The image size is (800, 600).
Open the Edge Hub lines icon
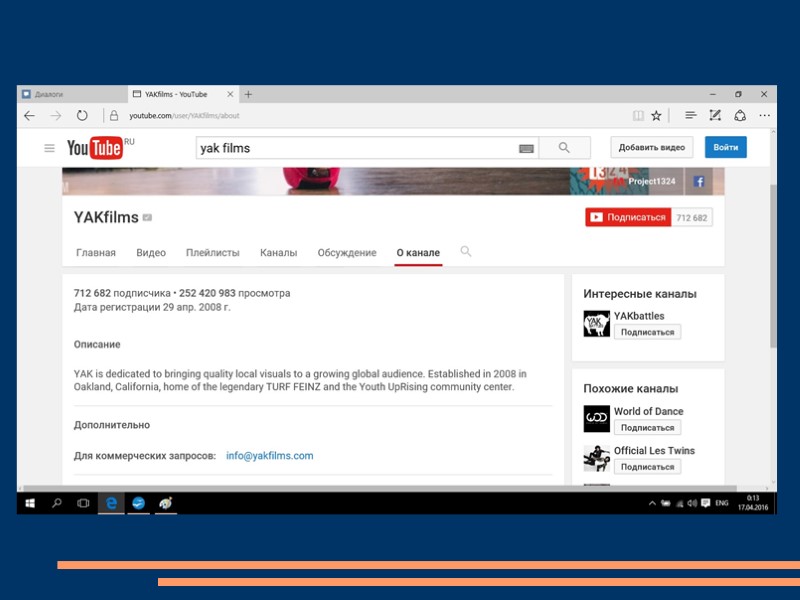pos(691,116)
